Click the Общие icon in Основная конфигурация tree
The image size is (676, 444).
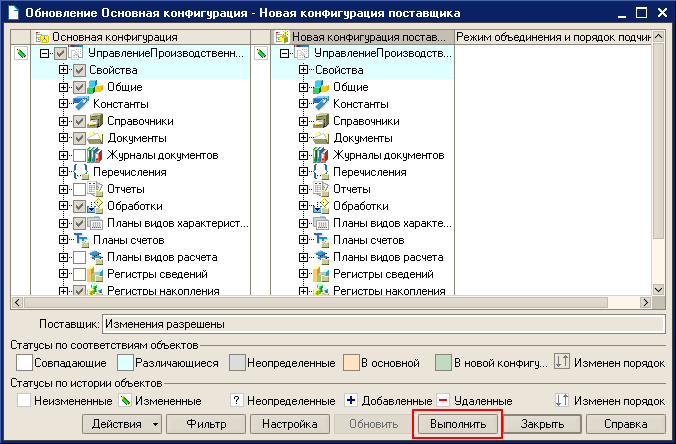tap(95, 87)
